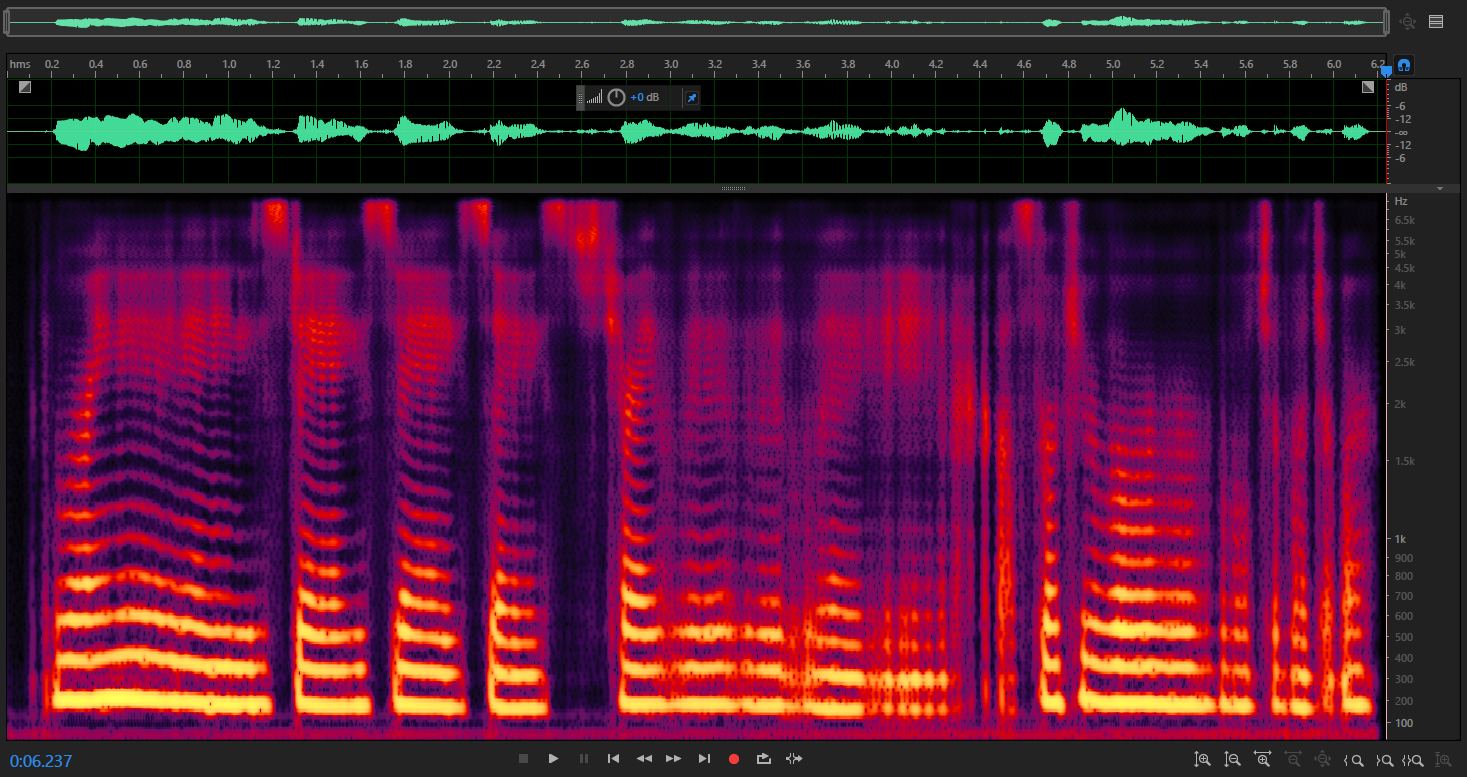Click the HUD volume bars icon
The image size is (1467, 777).
tap(594, 97)
